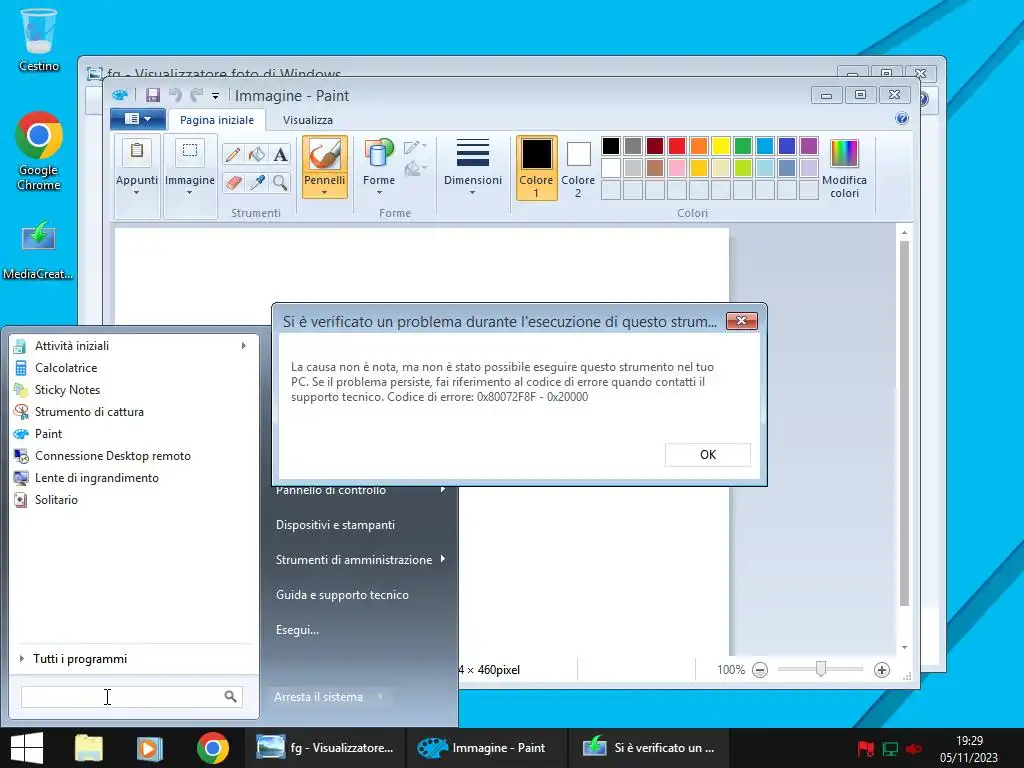Screen dimensions: 1024x768
Task: Select Colore 2 background swatch
Action: tap(578, 167)
